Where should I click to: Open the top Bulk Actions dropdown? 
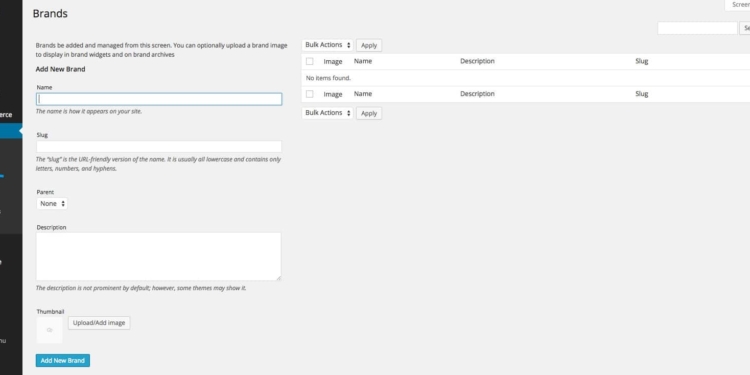pyautogui.click(x=327, y=45)
